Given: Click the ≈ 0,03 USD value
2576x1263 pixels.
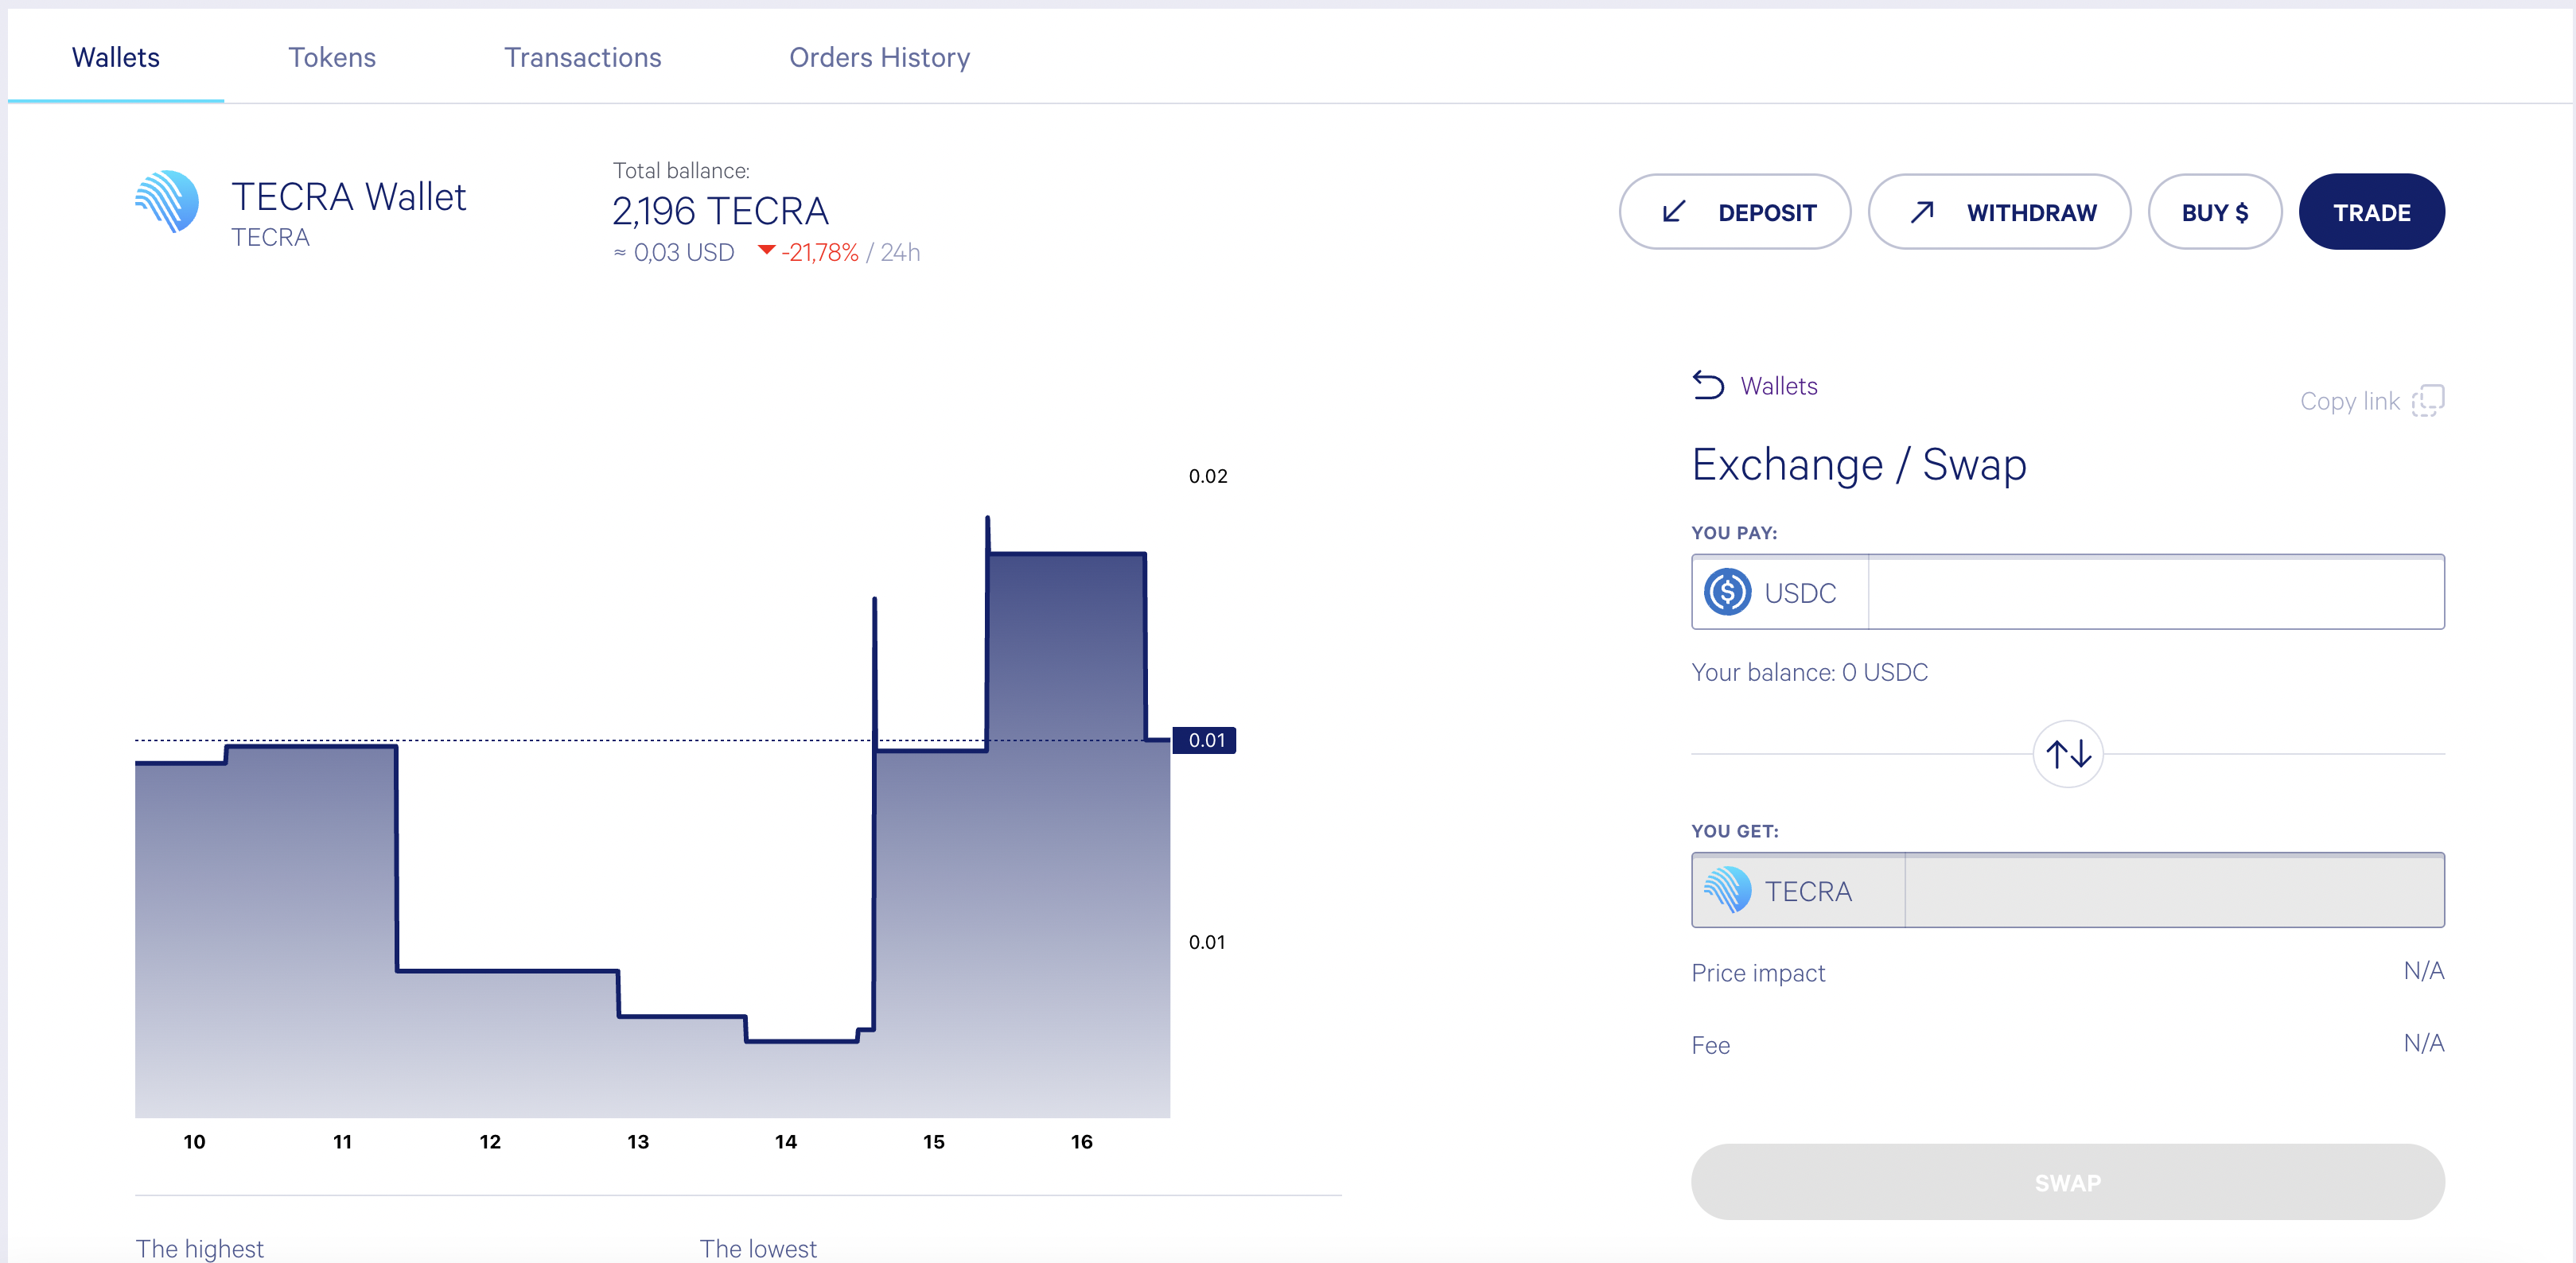Looking at the screenshot, I should pyautogui.click(x=674, y=253).
